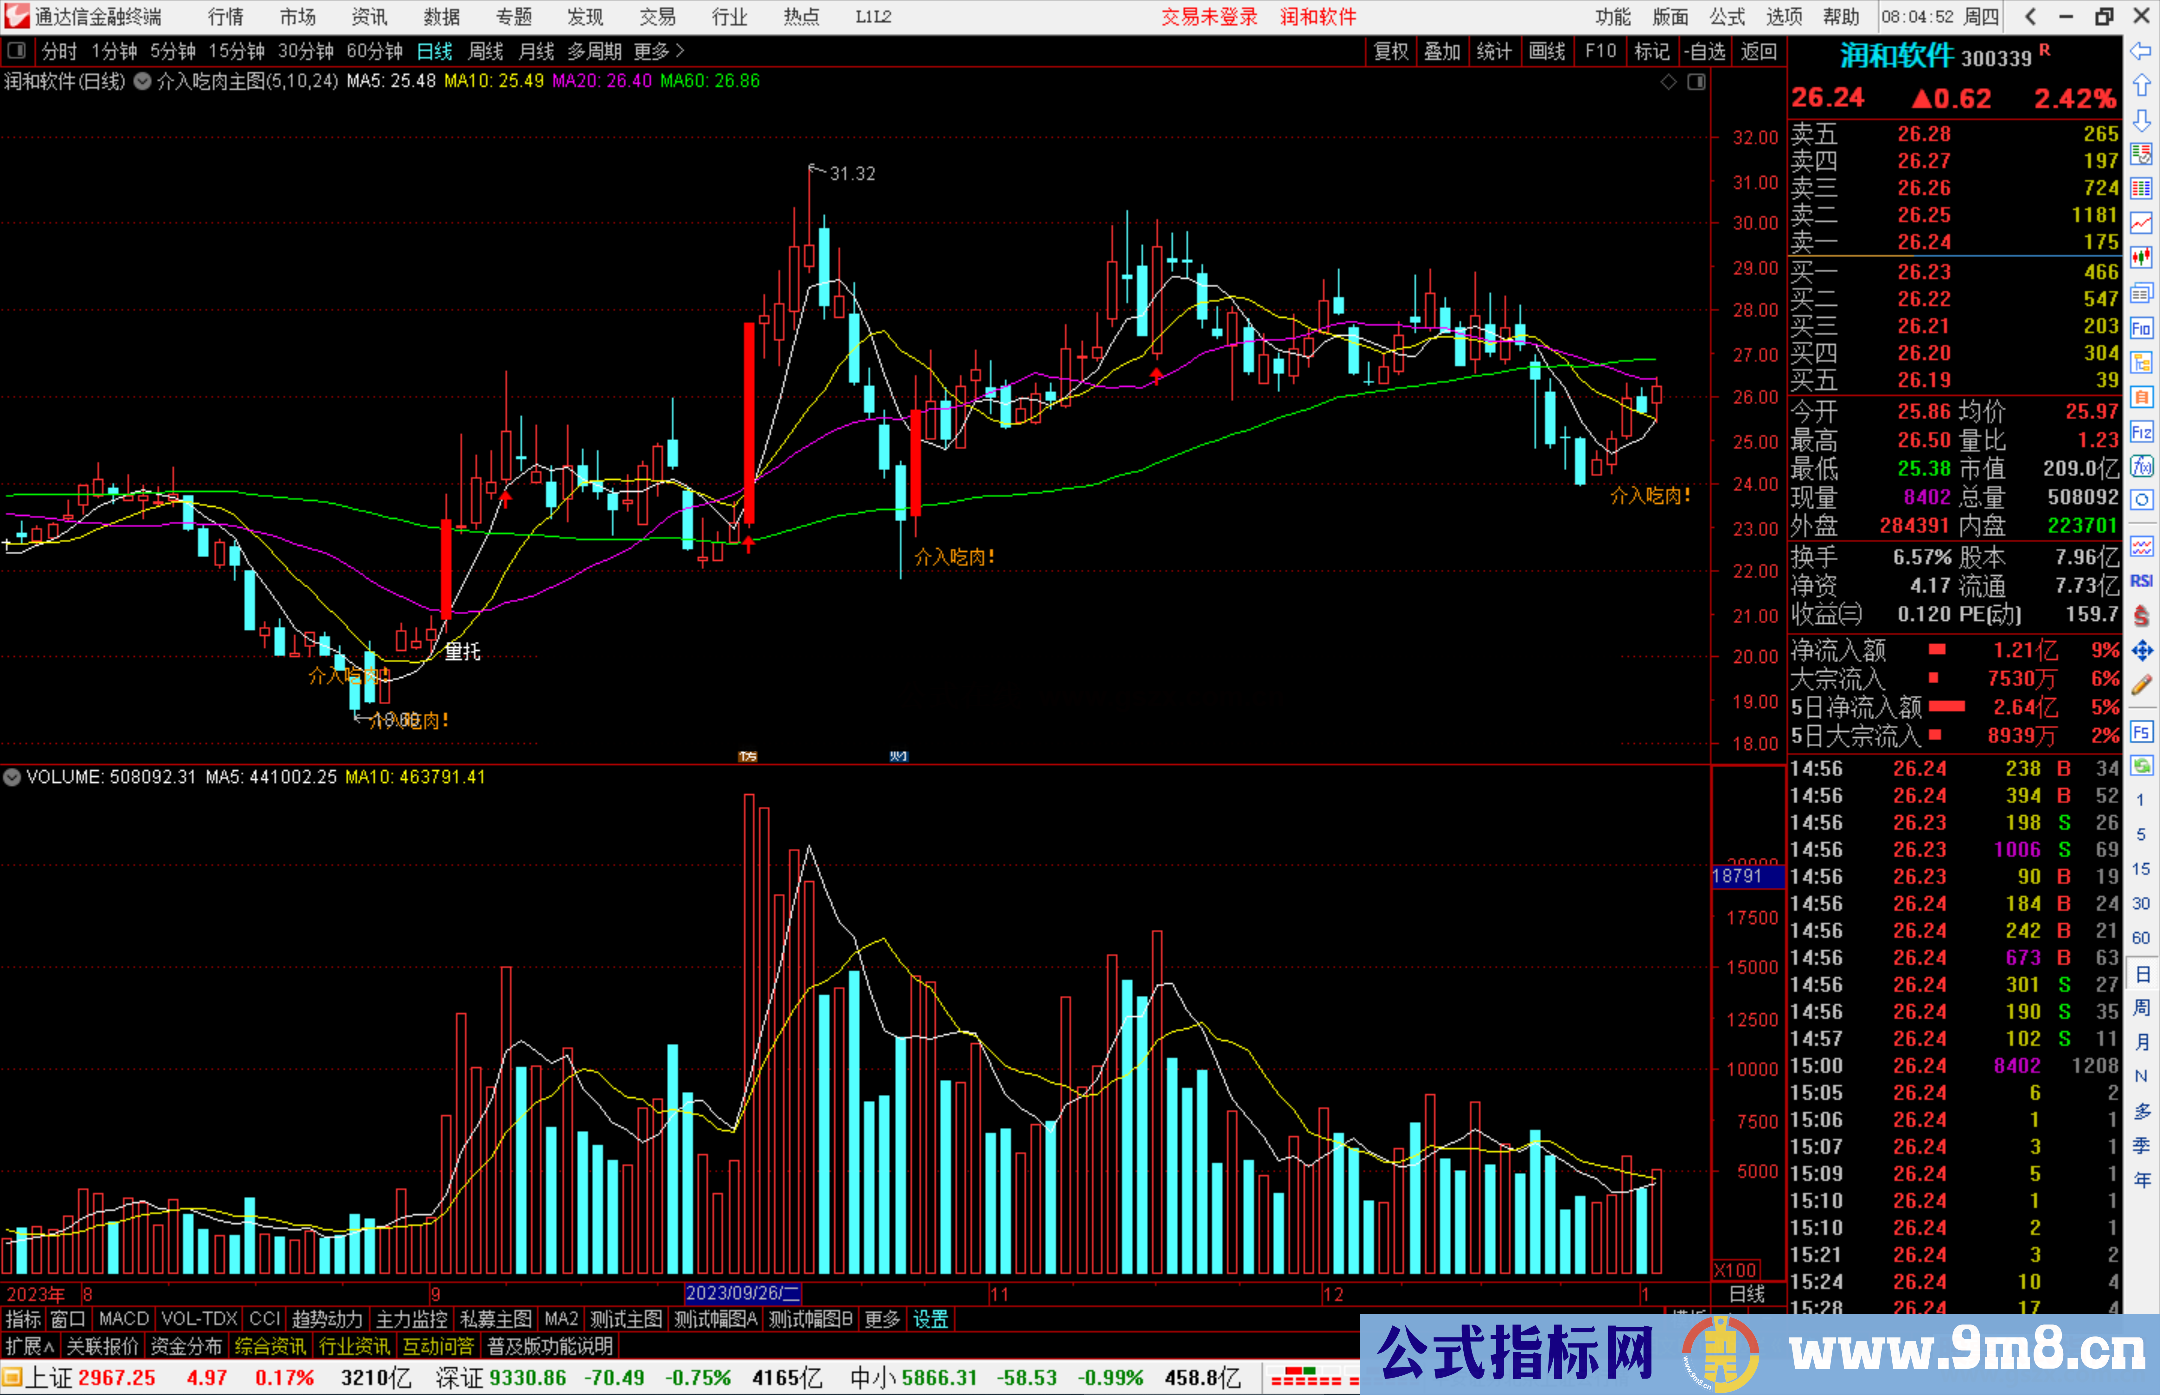2160x1395 pixels.
Task: Click the 叠加 button
Action: (1442, 51)
